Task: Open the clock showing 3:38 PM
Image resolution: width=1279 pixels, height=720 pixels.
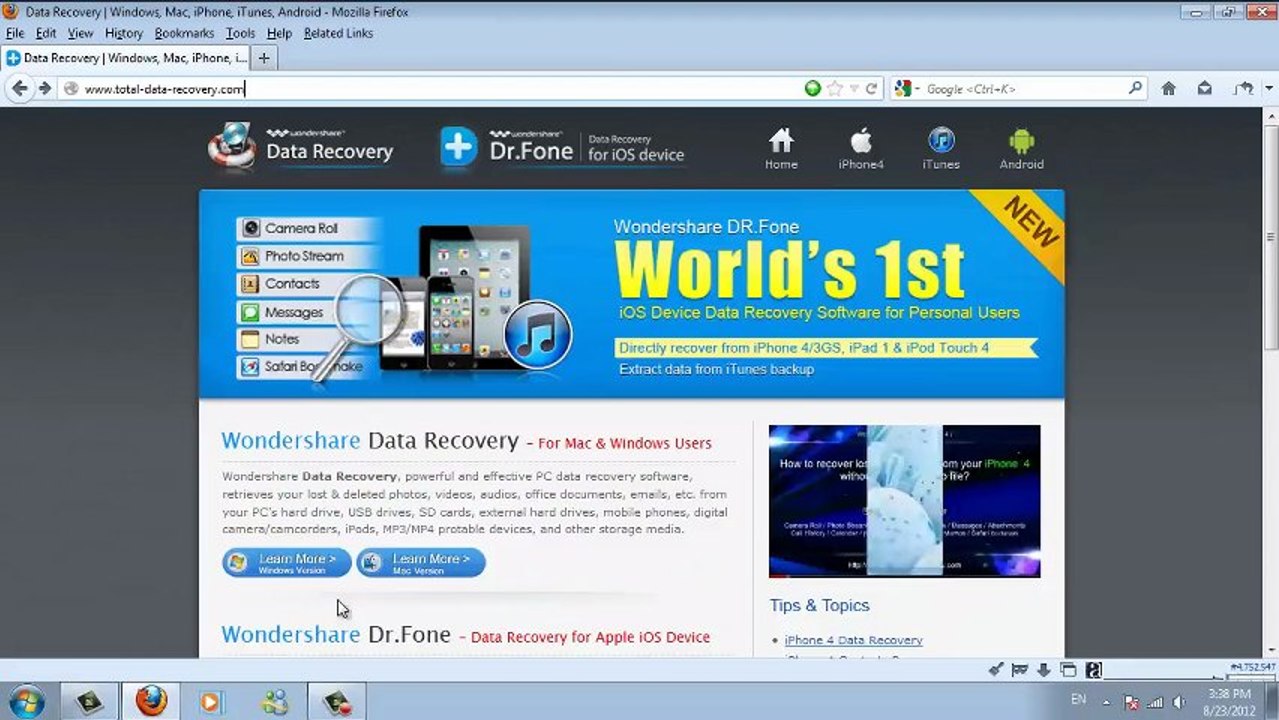Action: 1229,701
